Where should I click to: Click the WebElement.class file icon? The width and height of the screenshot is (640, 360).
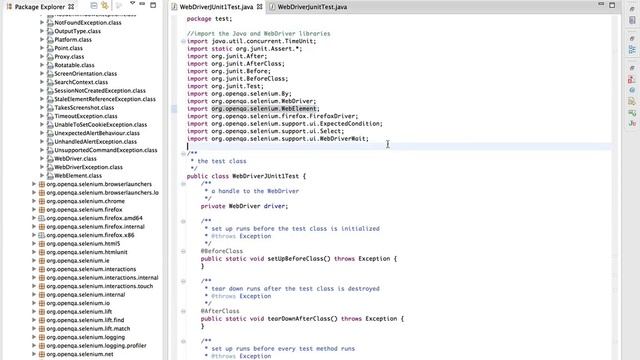click(50, 176)
